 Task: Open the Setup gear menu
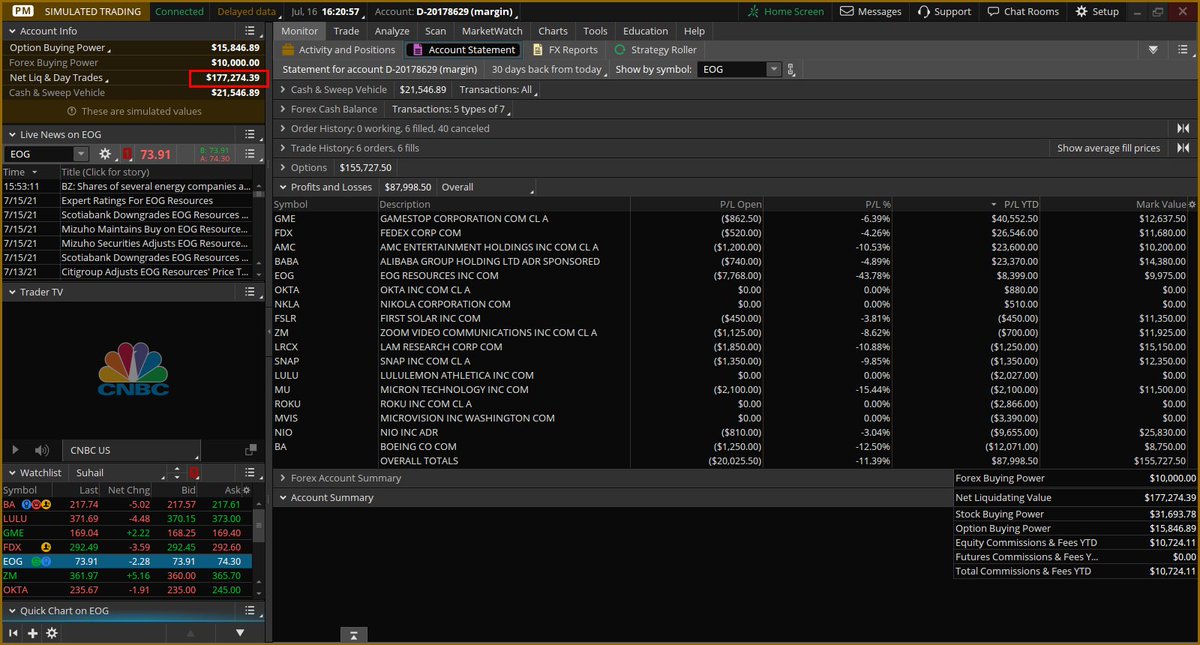click(x=1097, y=11)
